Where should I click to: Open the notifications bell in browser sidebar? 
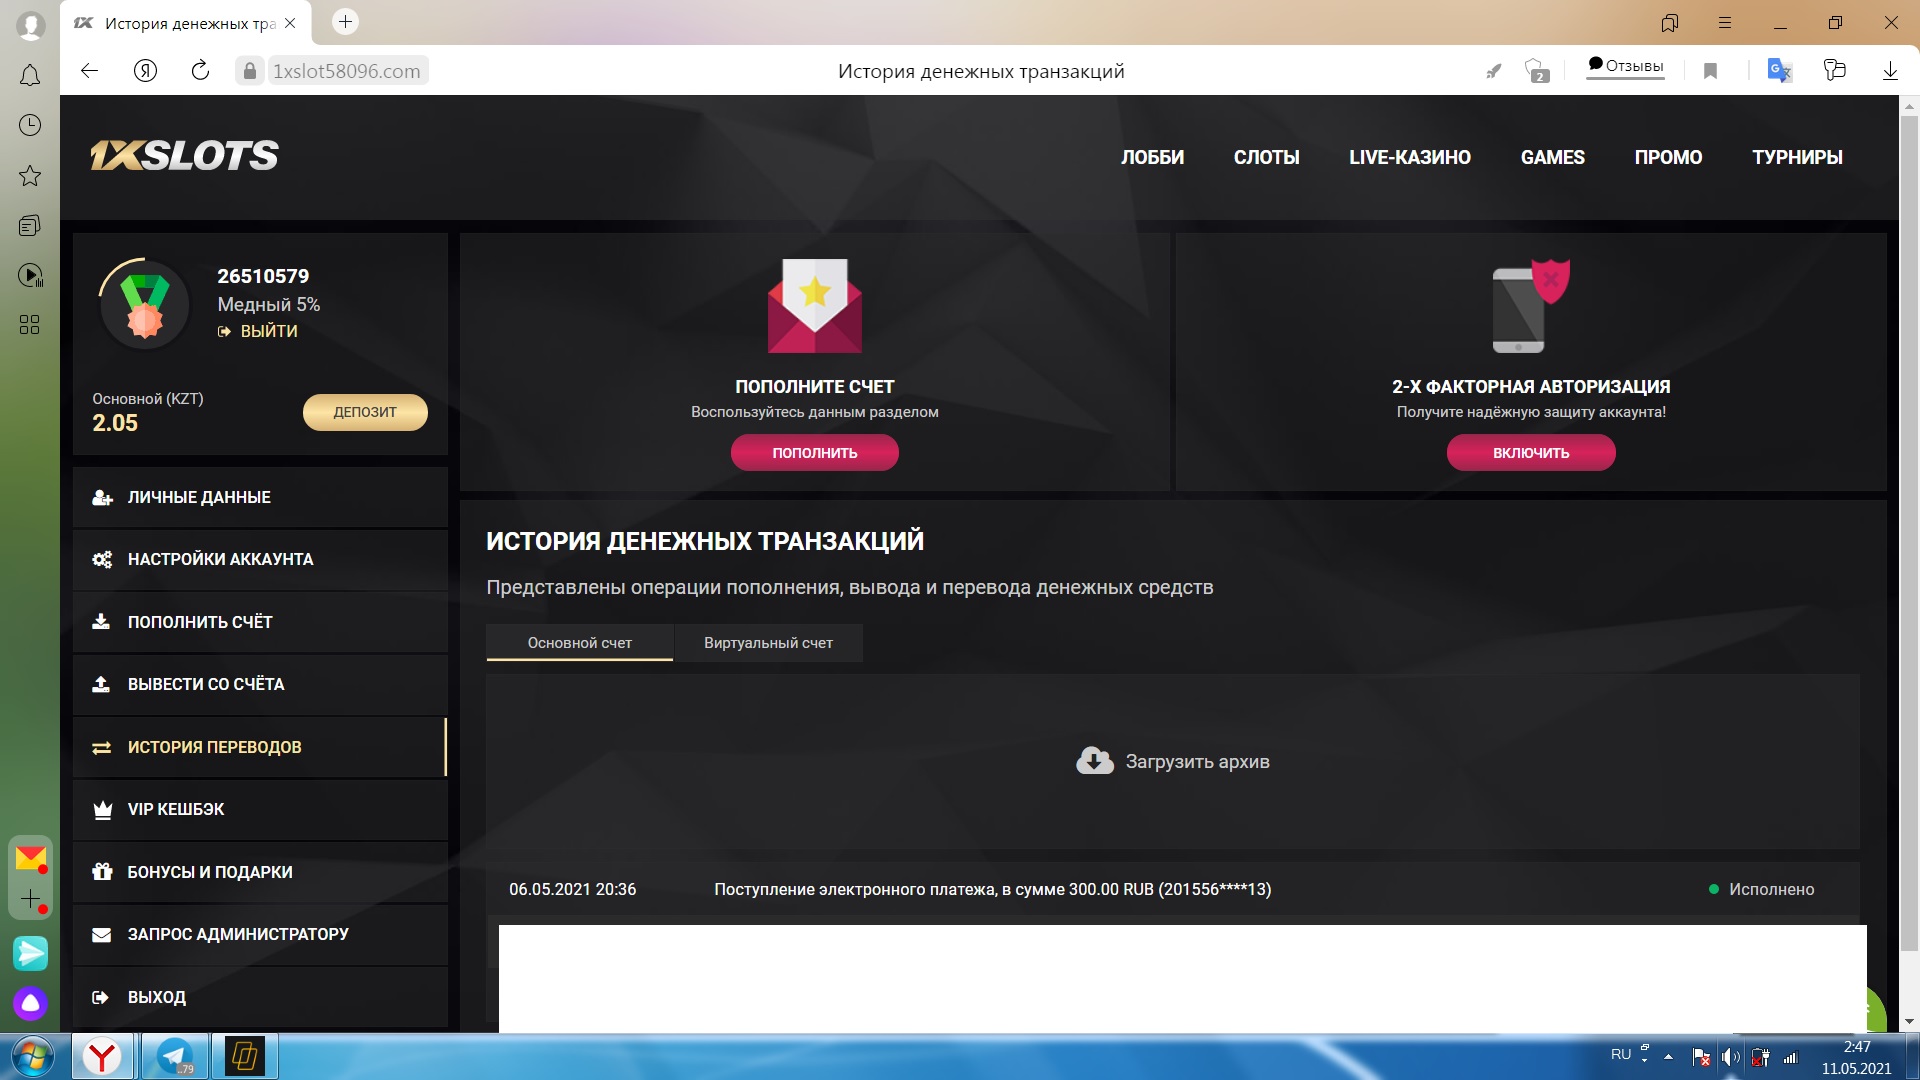[x=30, y=75]
